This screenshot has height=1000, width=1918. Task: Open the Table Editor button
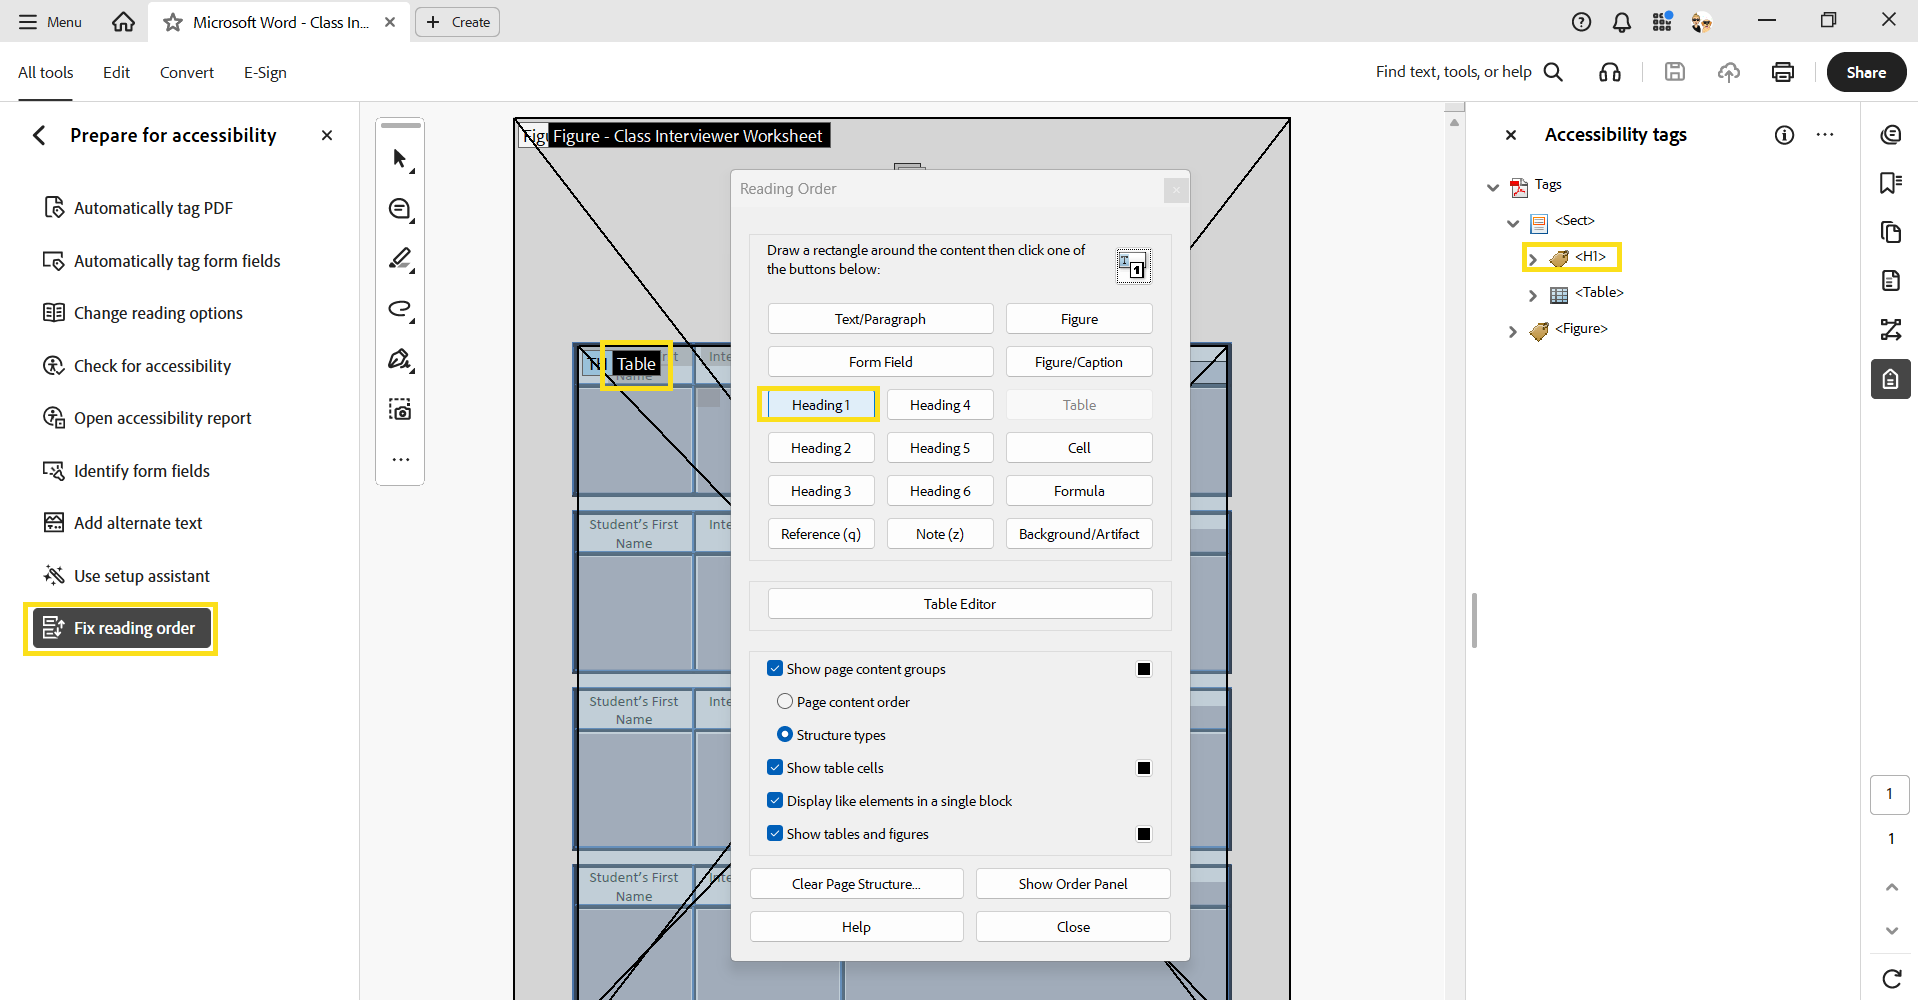(x=960, y=604)
